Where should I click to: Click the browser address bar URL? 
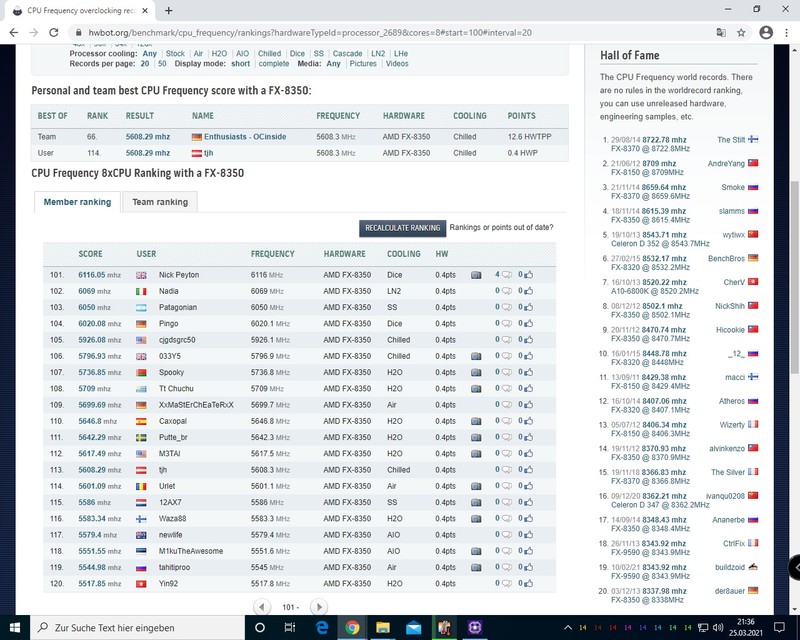pos(310,33)
